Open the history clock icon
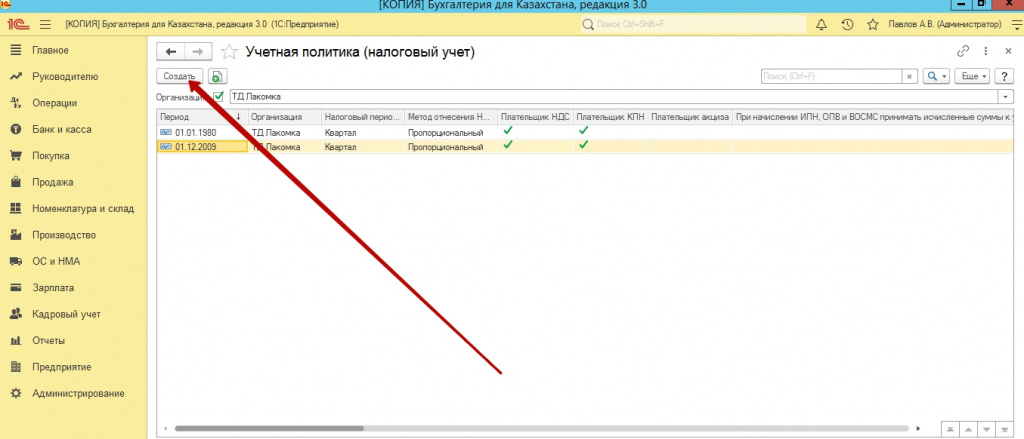This screenshot has width=1024, height=439. [x=847, y=25]
